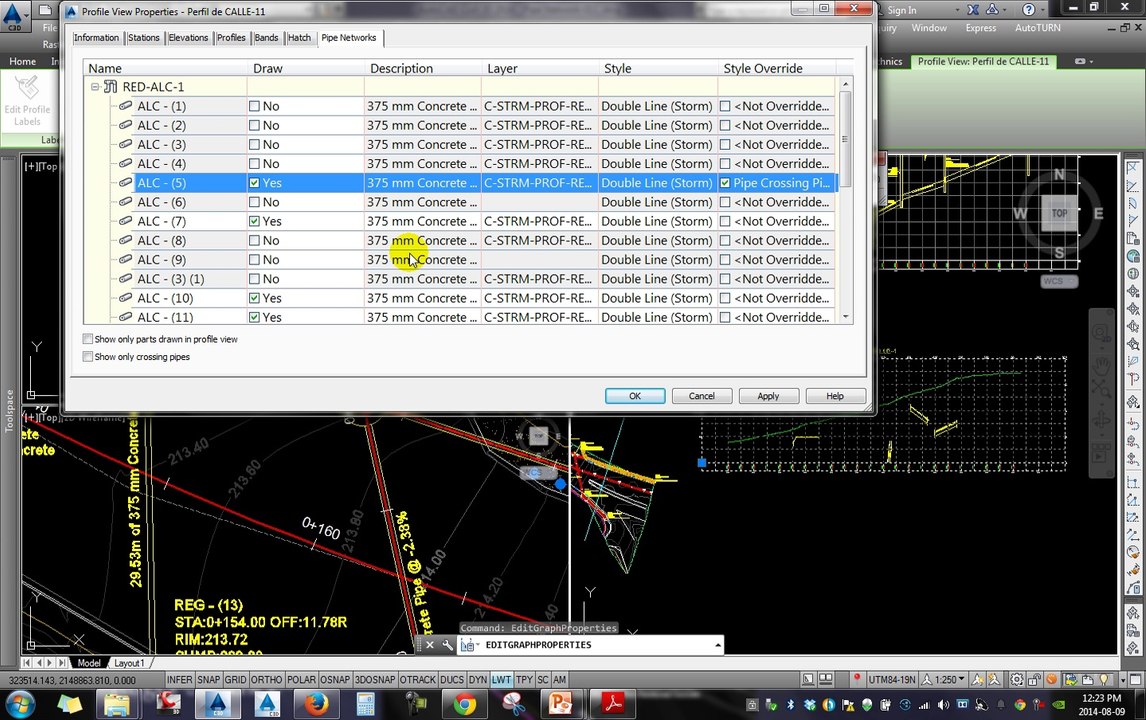Toggle OSNAP in status bar
The height and width of the screenshot is (720, 1146).
click(335, 680)
